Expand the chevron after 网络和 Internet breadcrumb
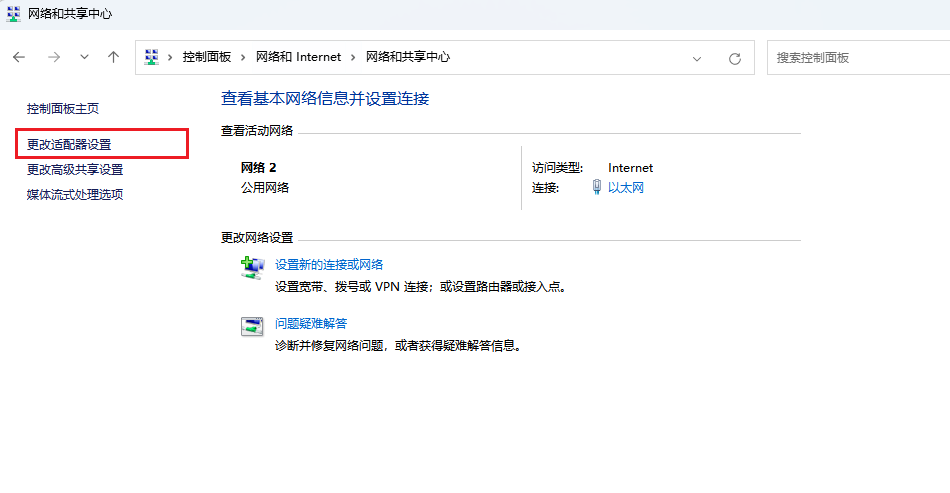The image size is (950, 493). tap(354, 57)
